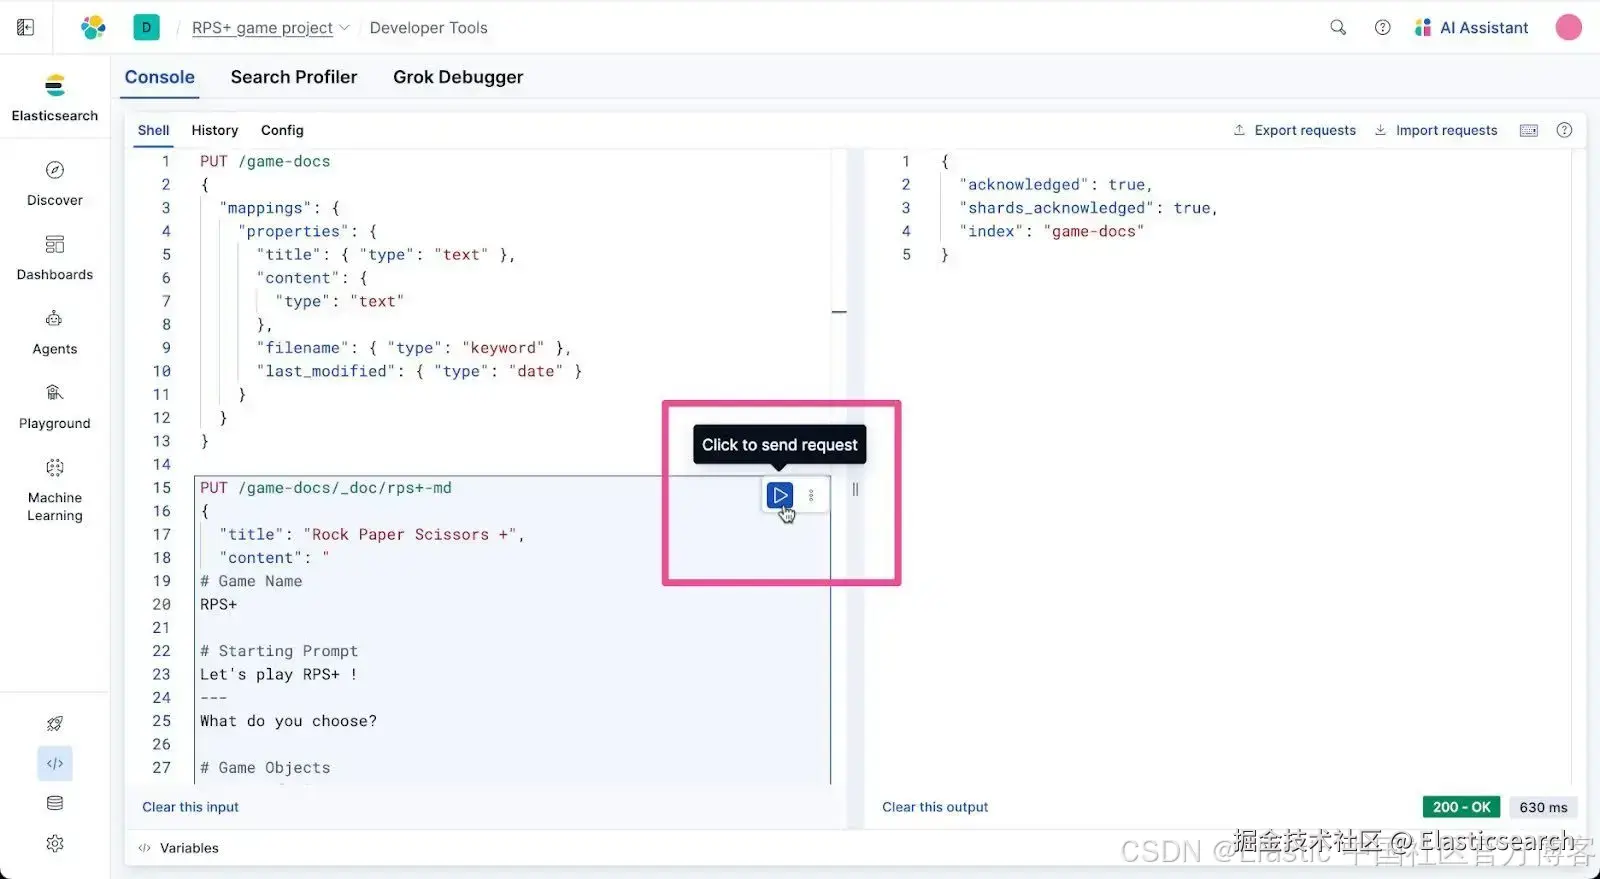
Task: Switch to the Console tab
Action: 160,77
